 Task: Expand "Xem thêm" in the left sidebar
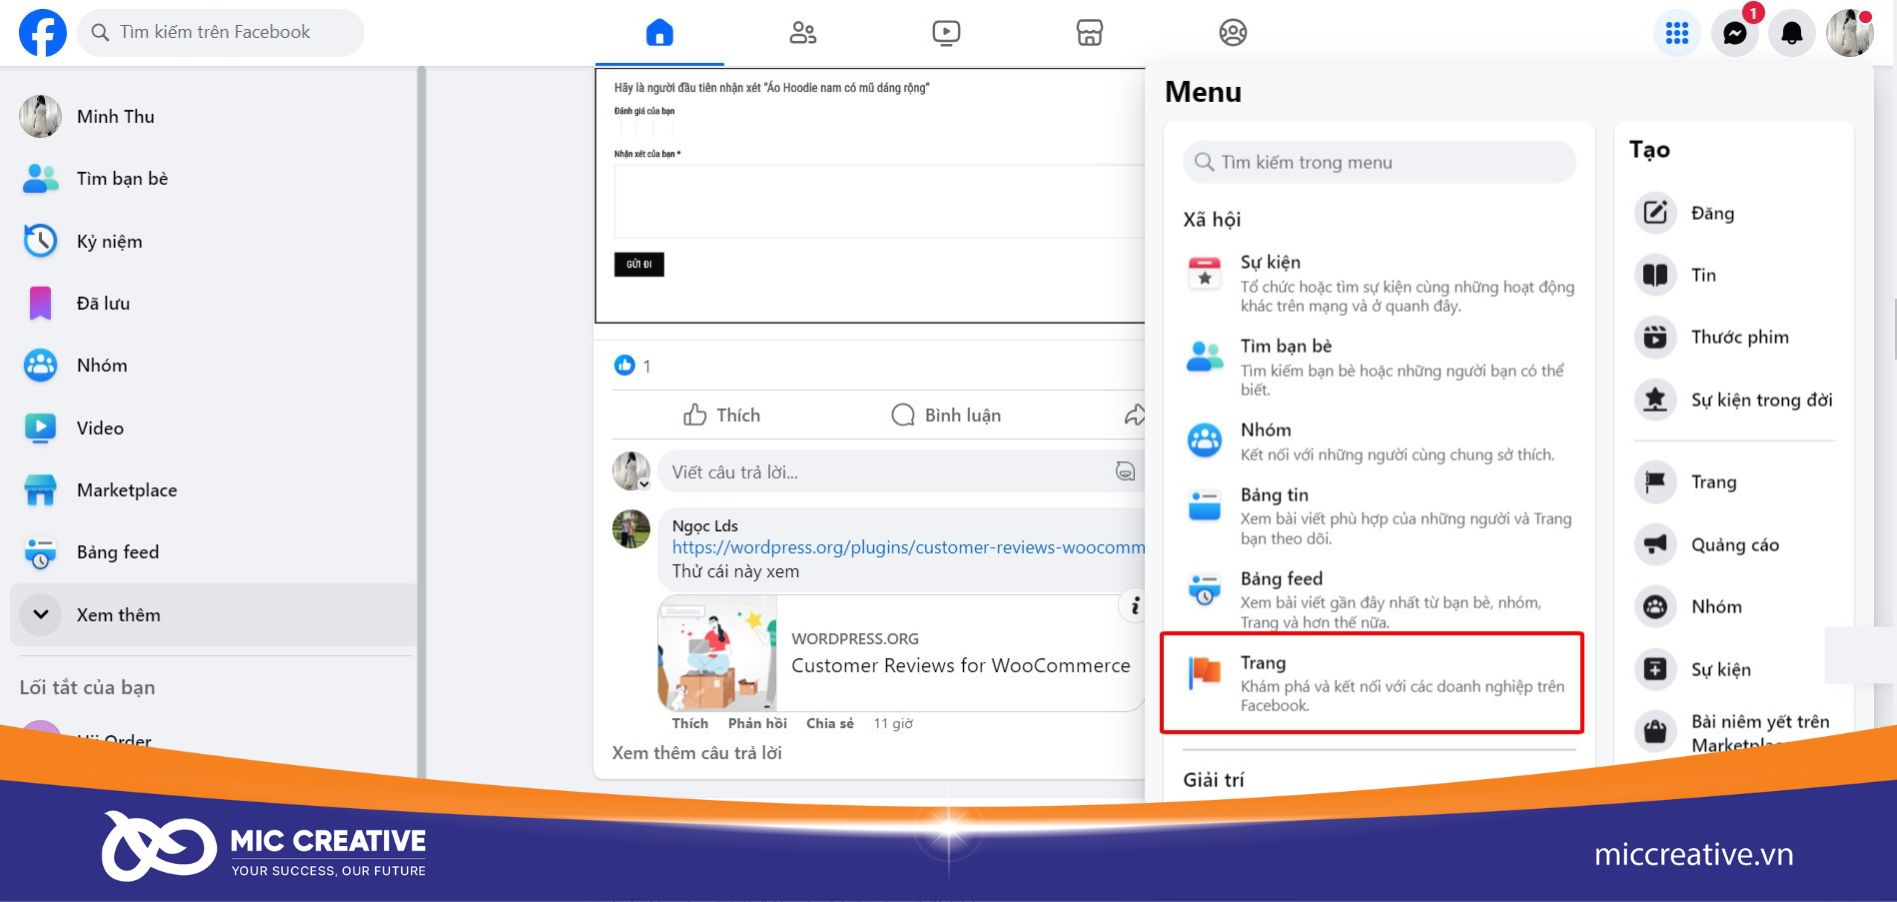(213, 615)
